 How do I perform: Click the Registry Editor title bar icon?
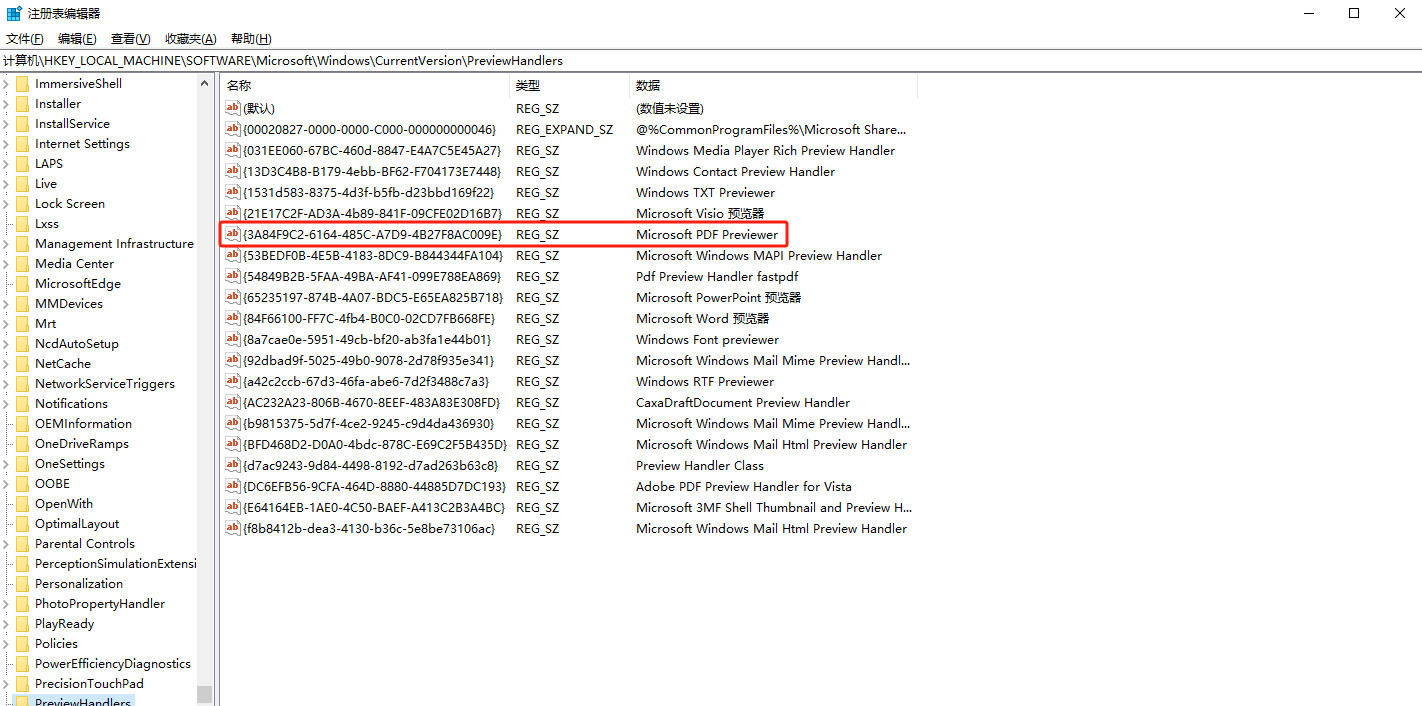tap(14, 13)
